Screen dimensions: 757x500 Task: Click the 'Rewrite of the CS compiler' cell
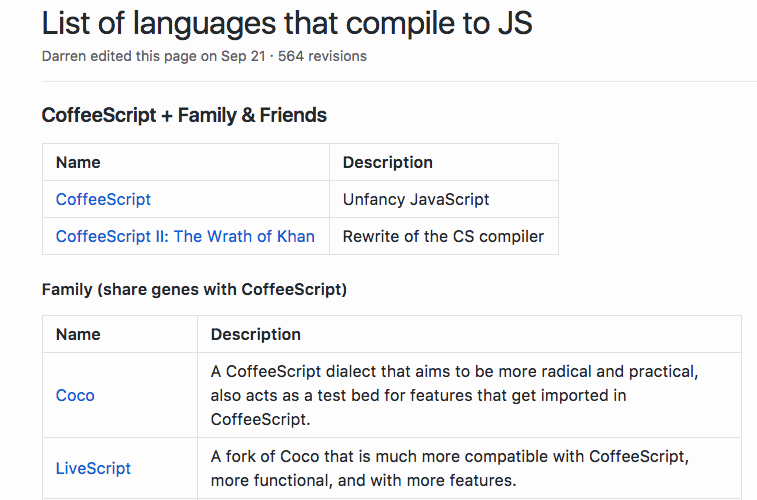click(x=443, y=236)
